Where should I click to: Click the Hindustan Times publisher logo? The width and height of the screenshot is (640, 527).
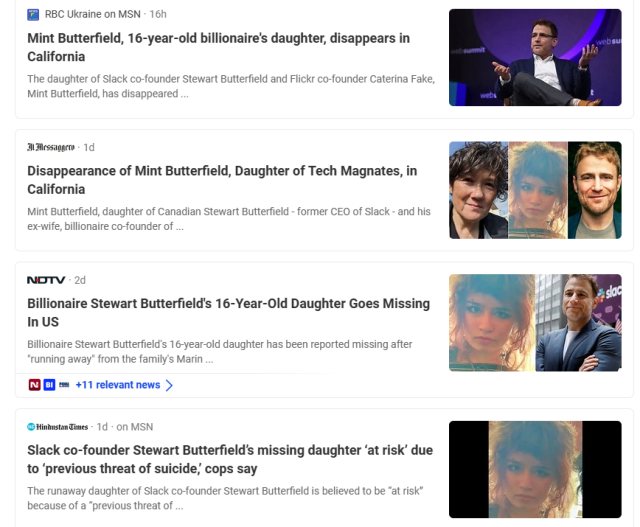[x=58, y=427]
